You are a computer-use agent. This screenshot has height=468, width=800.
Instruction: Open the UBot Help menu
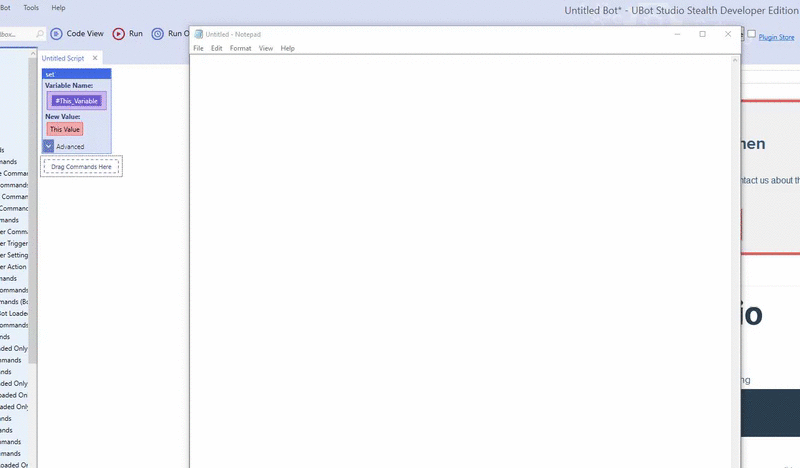click(58, 8)
